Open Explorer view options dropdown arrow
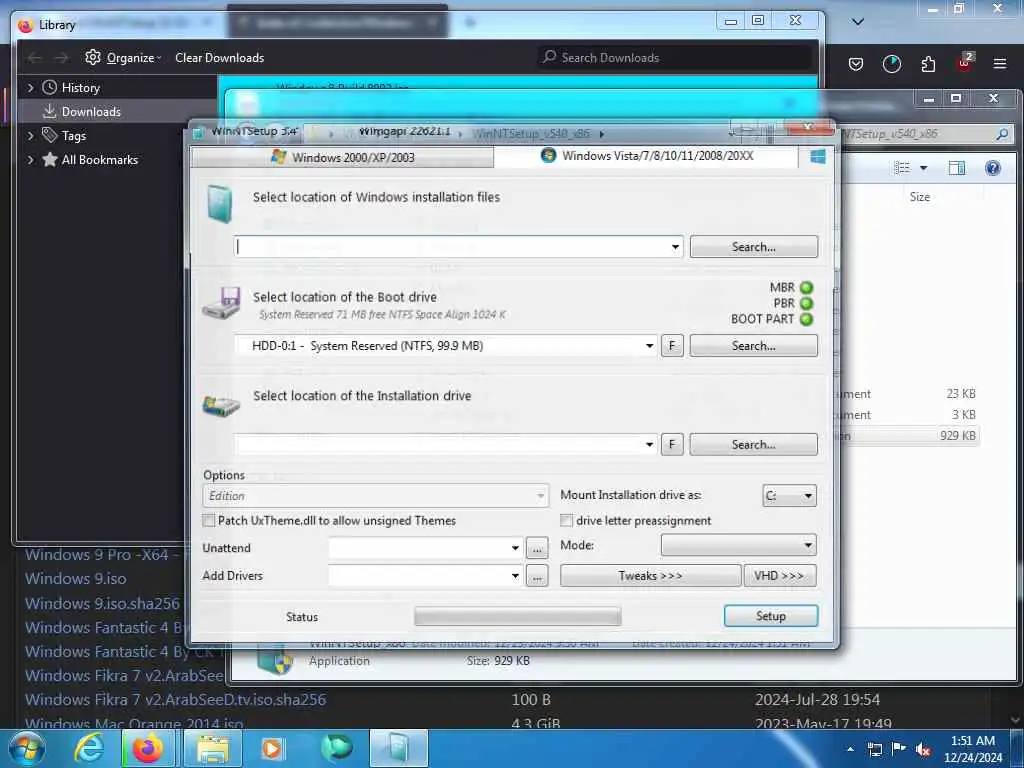This screenshot has height=768, width=1024. click(x=923, y=168)
